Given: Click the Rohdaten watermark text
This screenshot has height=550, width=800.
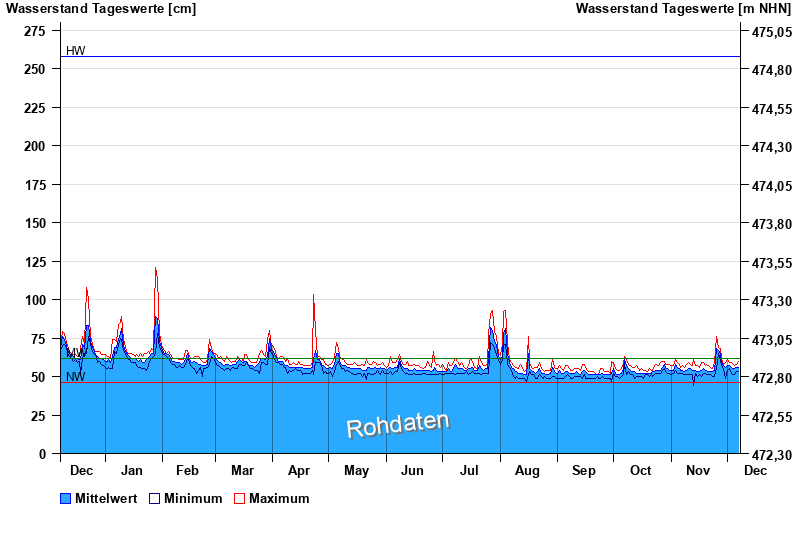Looking at the screenshot, I should tap(398, 425).
